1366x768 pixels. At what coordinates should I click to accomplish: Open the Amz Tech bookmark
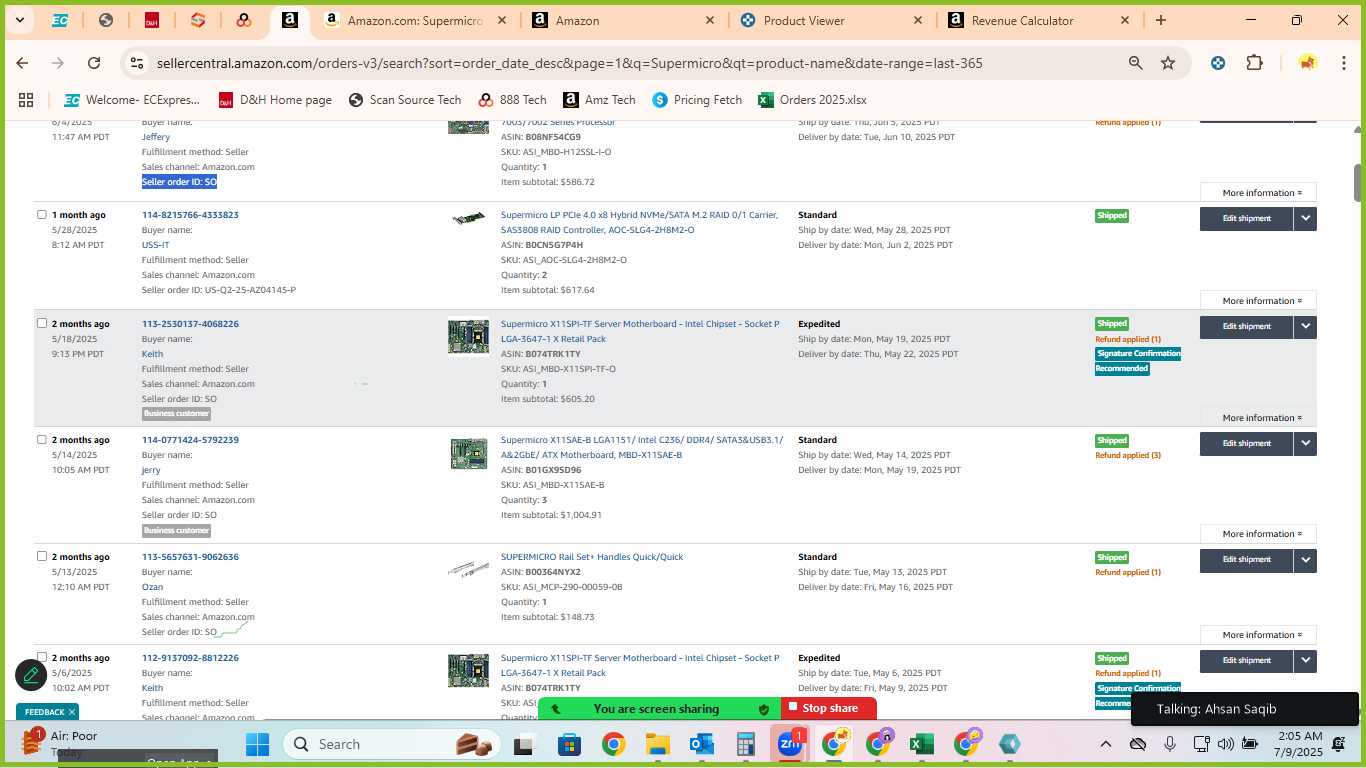pos(599,100)
